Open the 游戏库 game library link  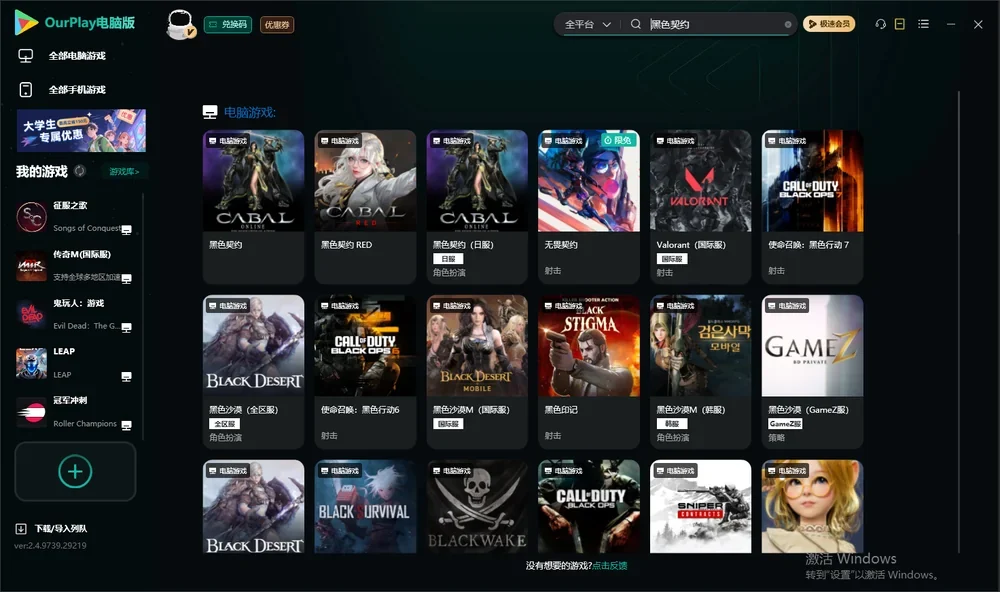point(124,172)
